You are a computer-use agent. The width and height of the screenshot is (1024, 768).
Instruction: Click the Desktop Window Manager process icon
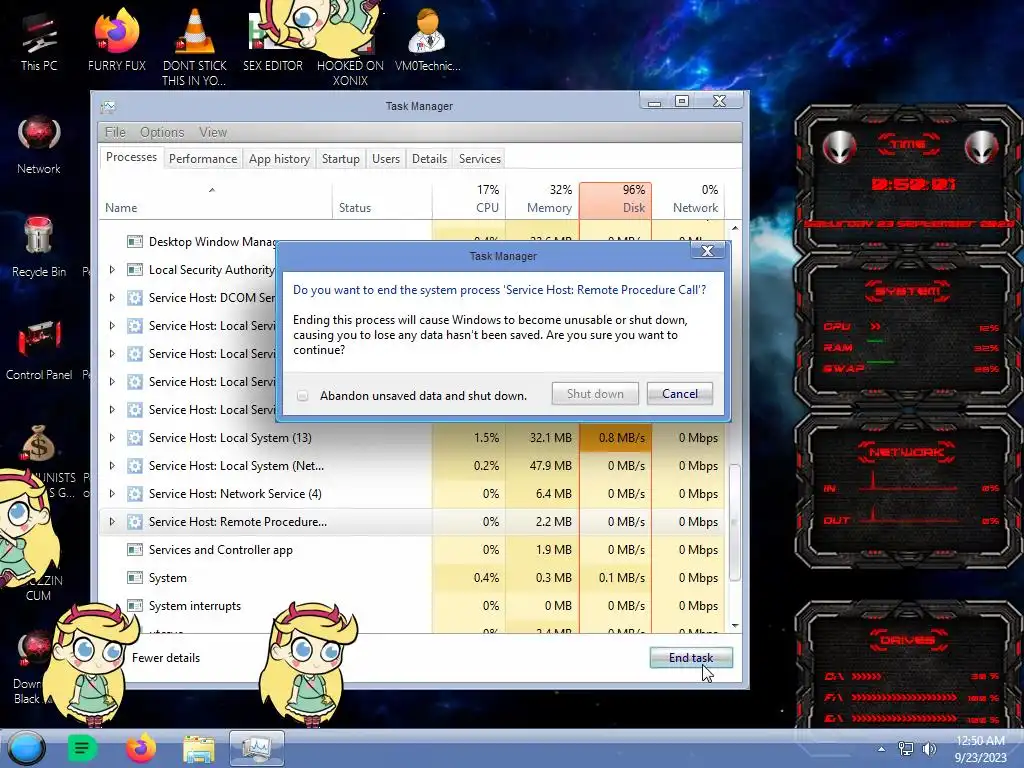tap(135, 242)
